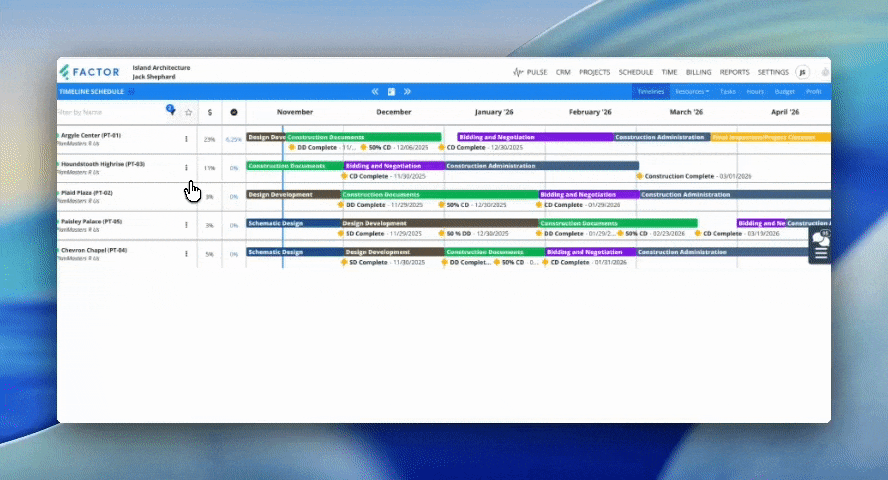Screen dimensions: 888x480
Task: Jump to today using the calendar icon
Action: [391, 91]
